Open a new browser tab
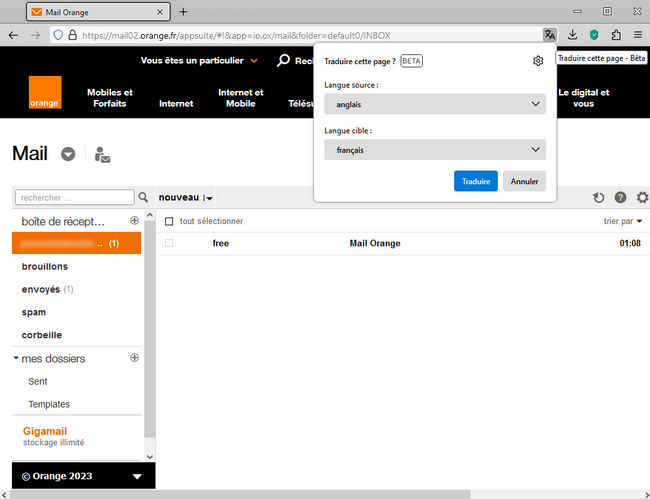The width and height of the screenshot is (650, 499). coord(183,12)
